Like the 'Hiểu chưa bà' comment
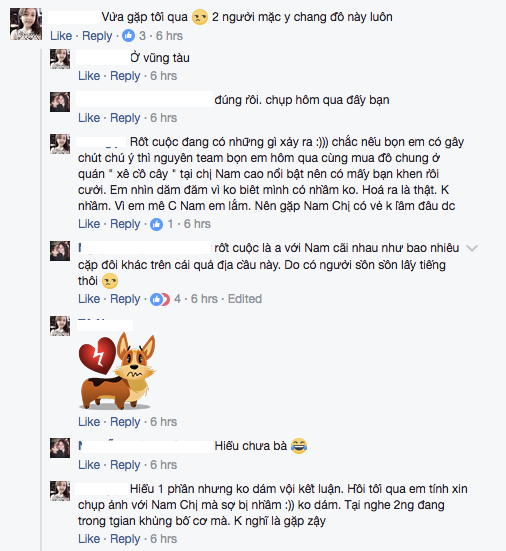 point(89,465)
